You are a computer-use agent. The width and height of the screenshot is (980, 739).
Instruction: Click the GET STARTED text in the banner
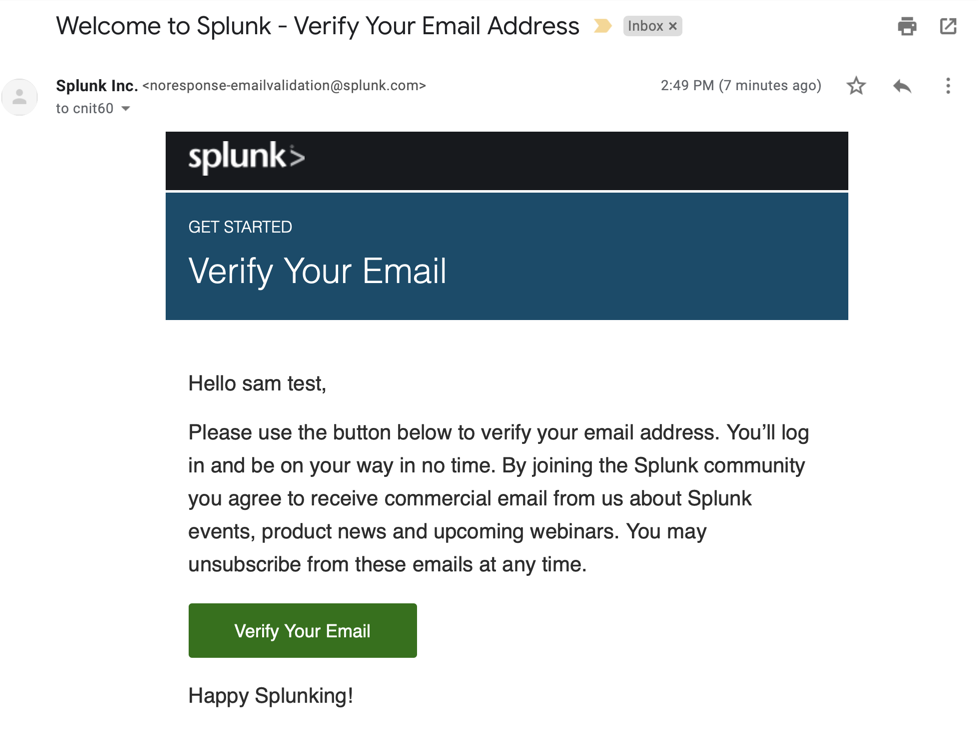click(x=240, y=227)
